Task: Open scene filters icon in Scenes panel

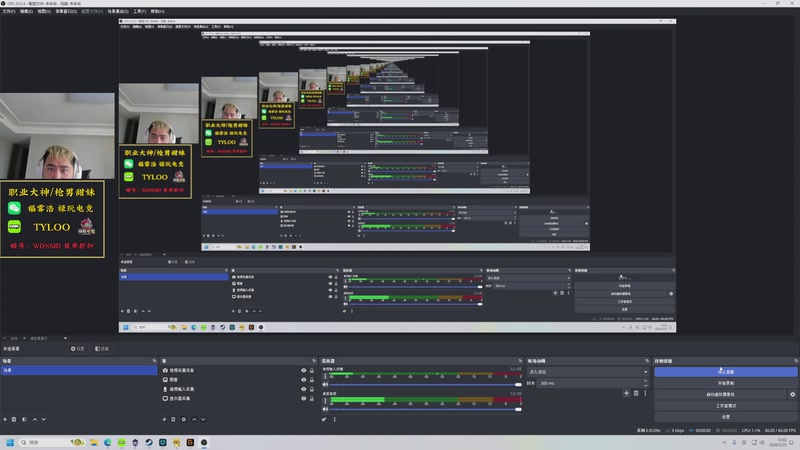Action: click(24, 419)
